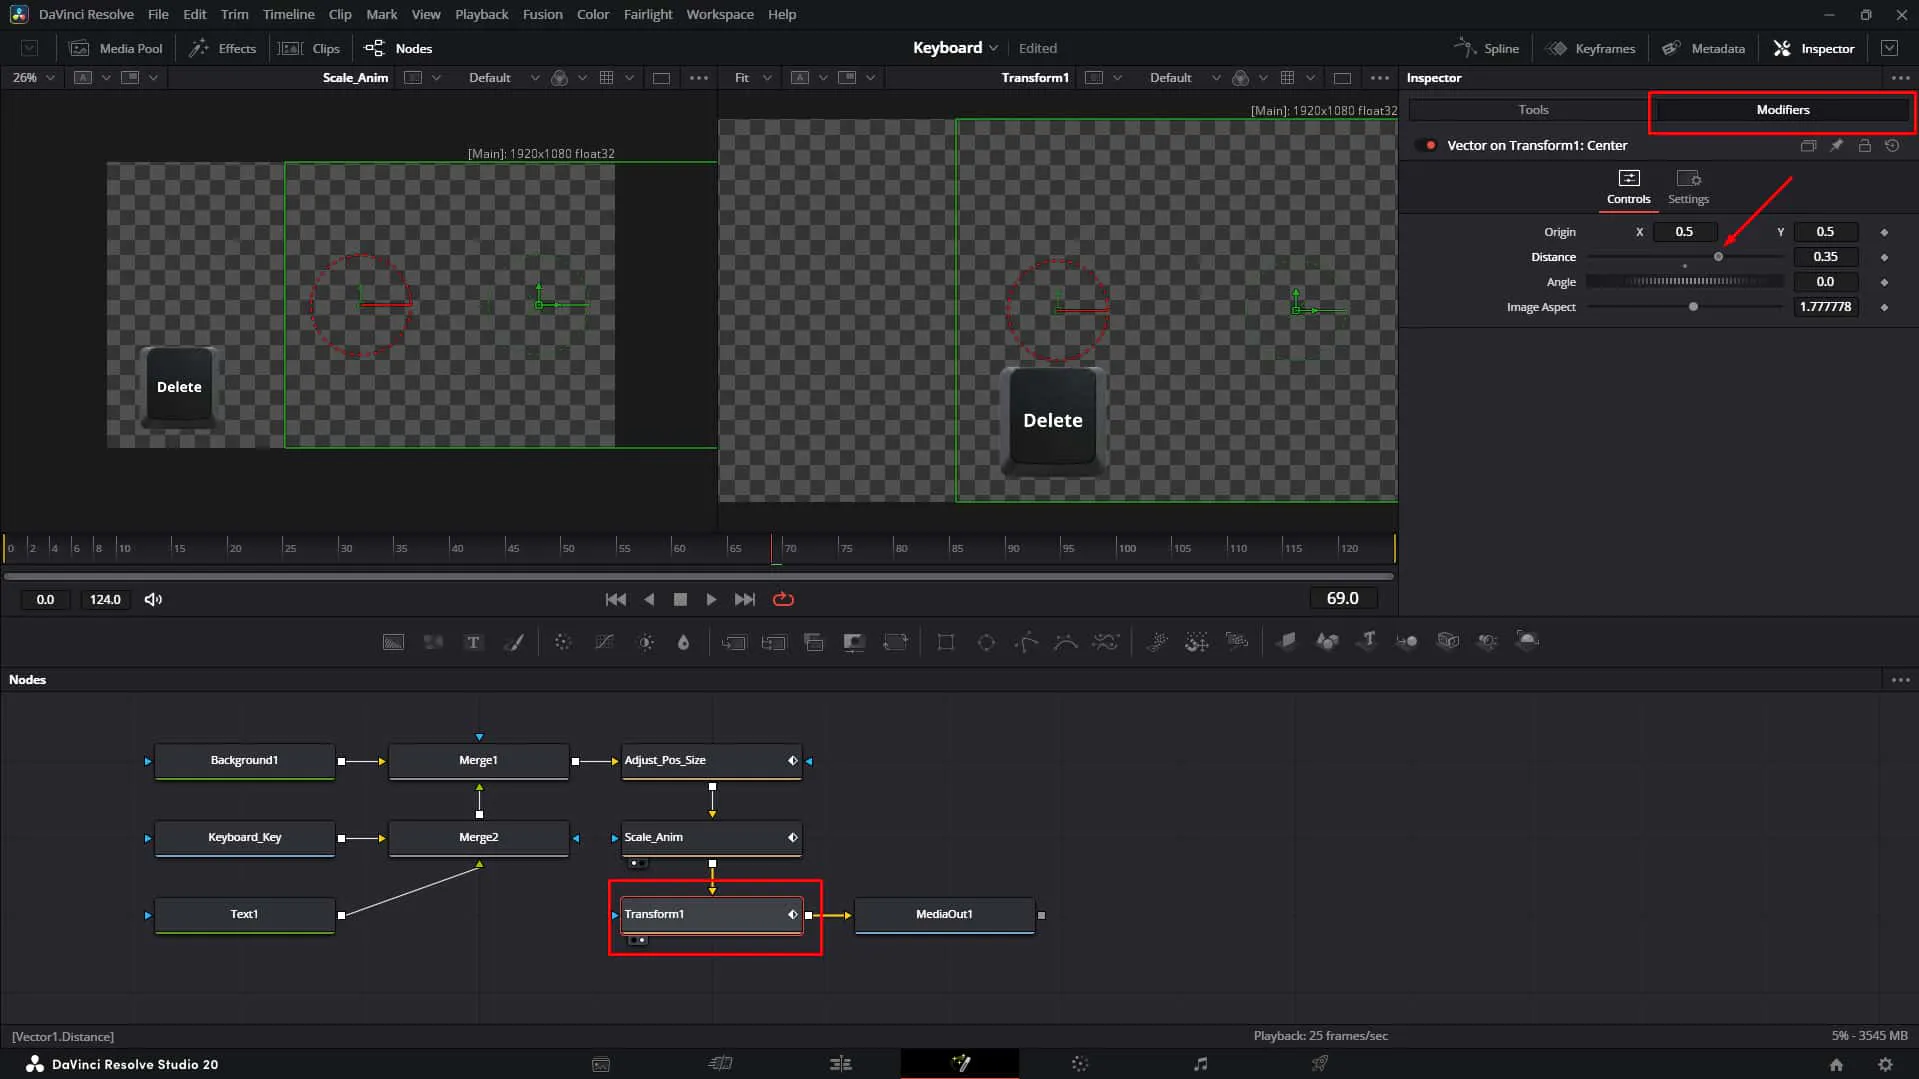1919x1079 pixels.
Task: Open the Versions icon for Vector modifier
Action: coord(1808,145)
